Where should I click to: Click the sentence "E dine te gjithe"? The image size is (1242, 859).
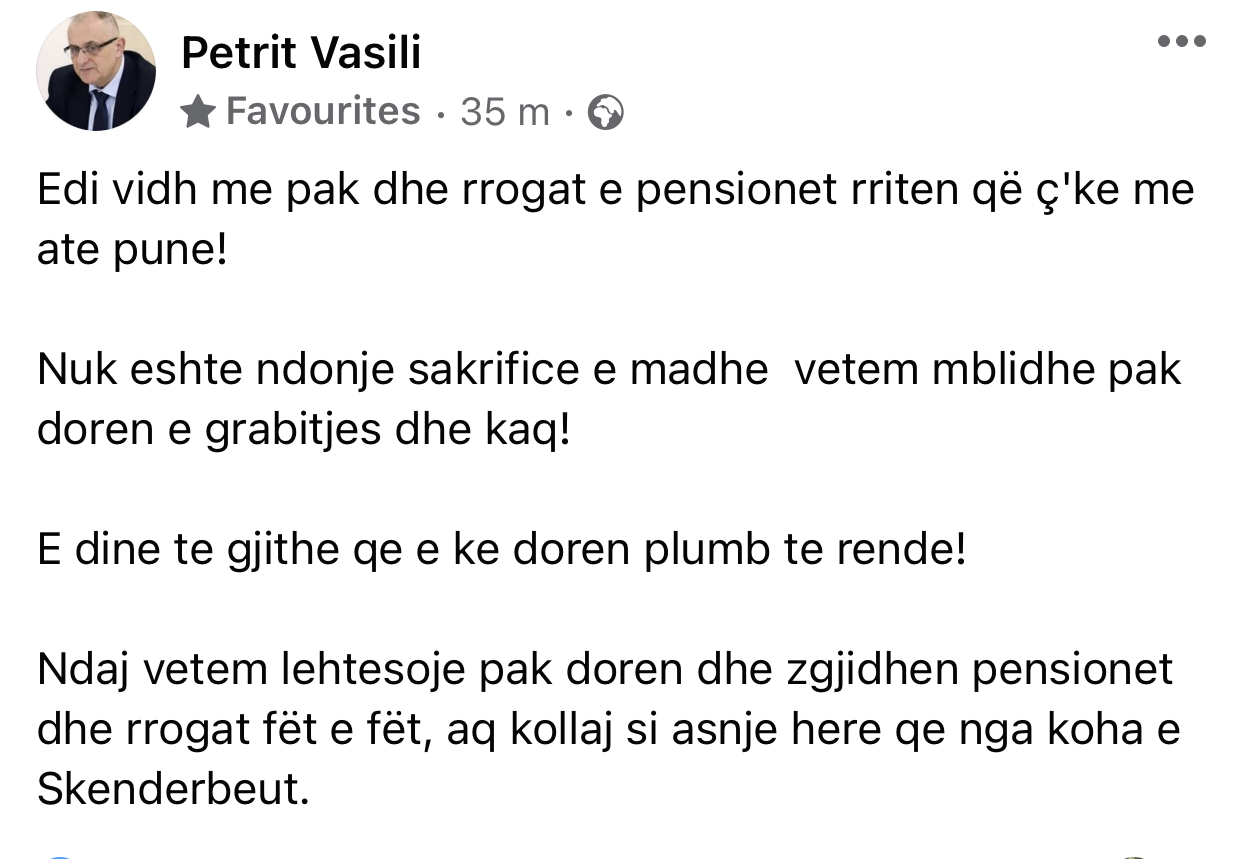point(501,550)
